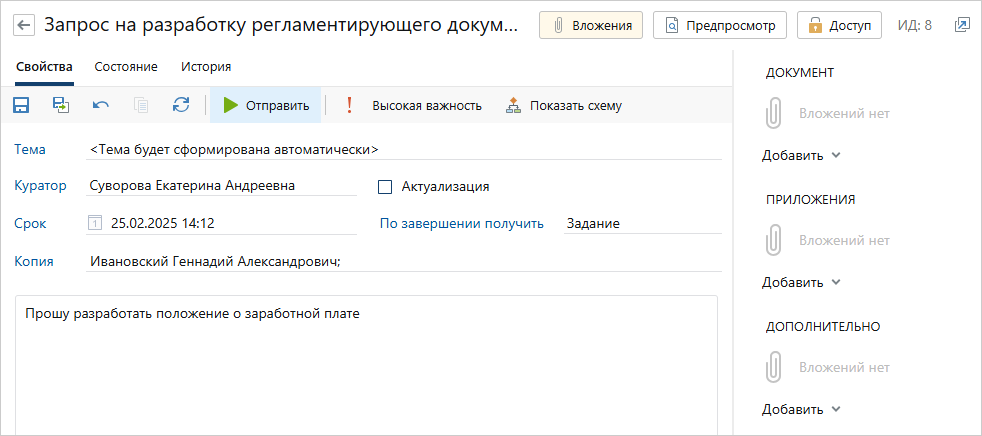Click paperclip icon under ДОКУМЕНТ section
The width and height of the screenshot is (982, 436).
(774, 114)
